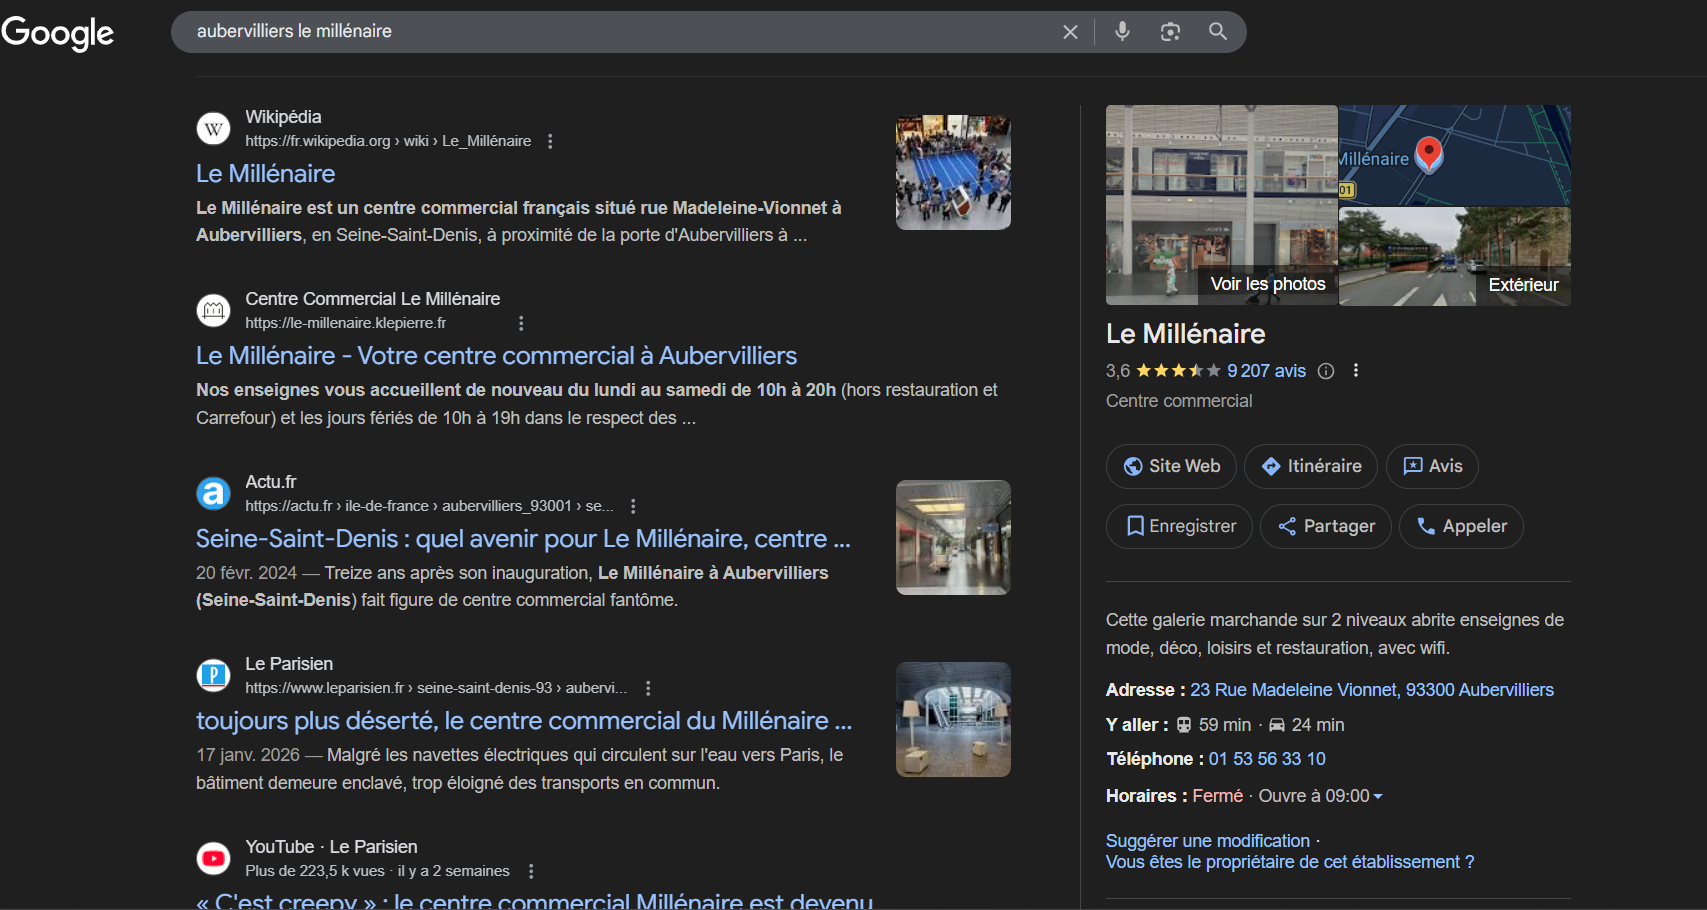This screenshot has width=1707, height=910.
Task: Open more options for YouTube result
Action: pos(531,871)
